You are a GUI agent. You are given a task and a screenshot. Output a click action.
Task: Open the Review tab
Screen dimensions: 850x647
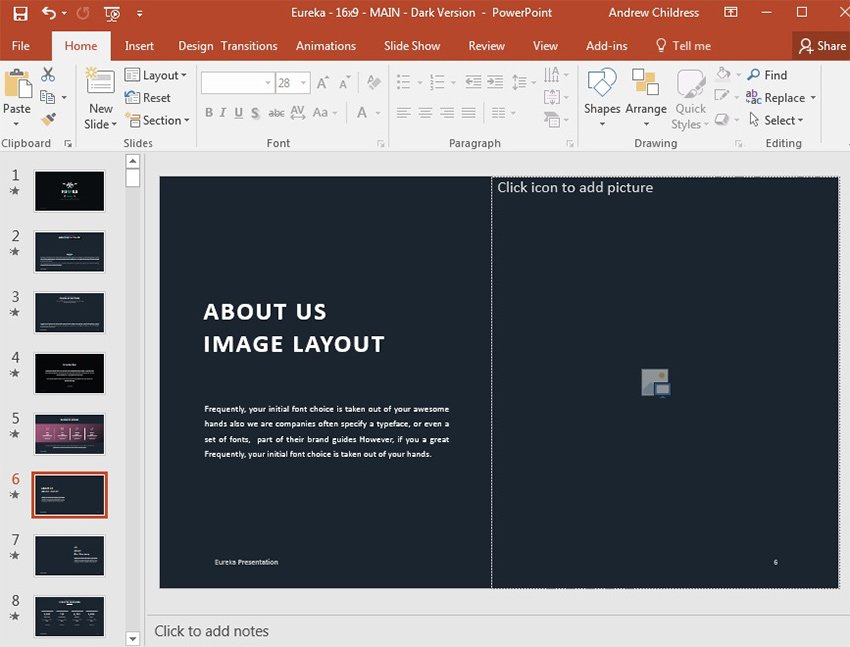(486, 46)
